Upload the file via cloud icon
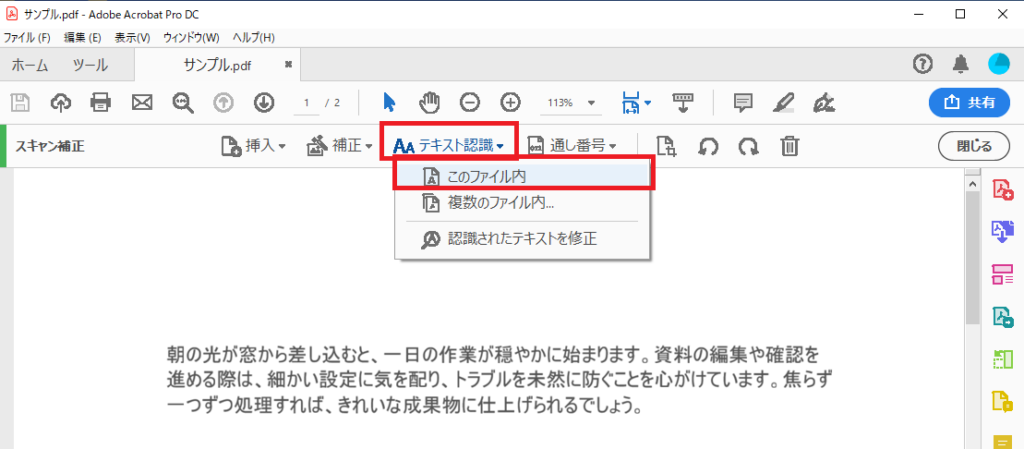 (x=61, y=102)
